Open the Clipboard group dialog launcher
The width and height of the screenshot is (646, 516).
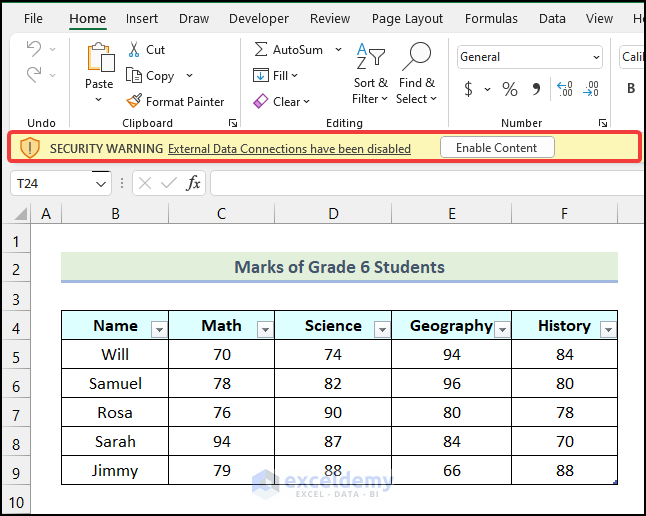233,123
